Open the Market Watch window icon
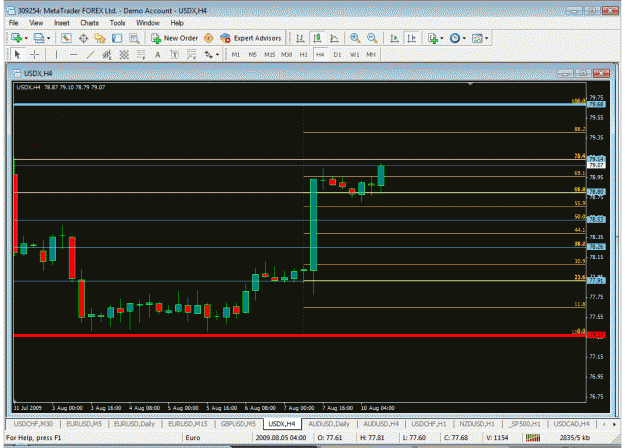625x448 pixels. coord(66,38)
